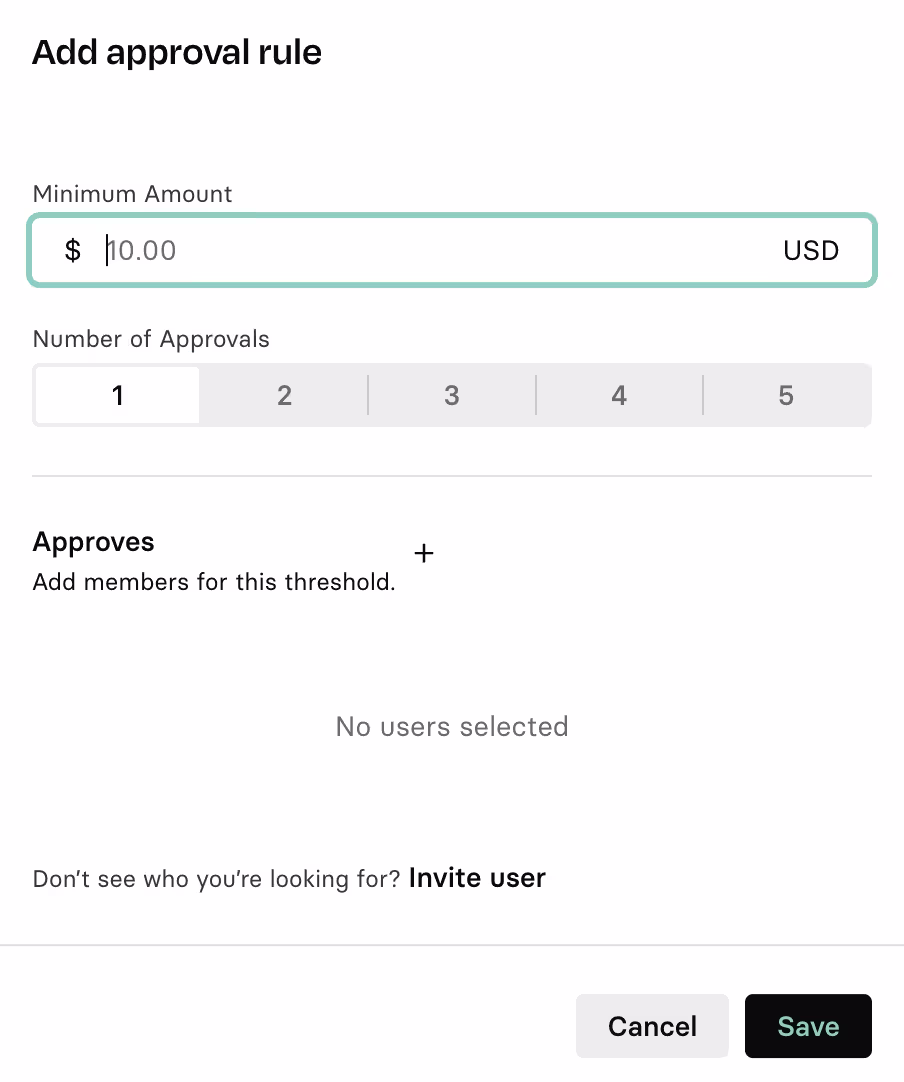Click the divider line above the Approves section

452,475
